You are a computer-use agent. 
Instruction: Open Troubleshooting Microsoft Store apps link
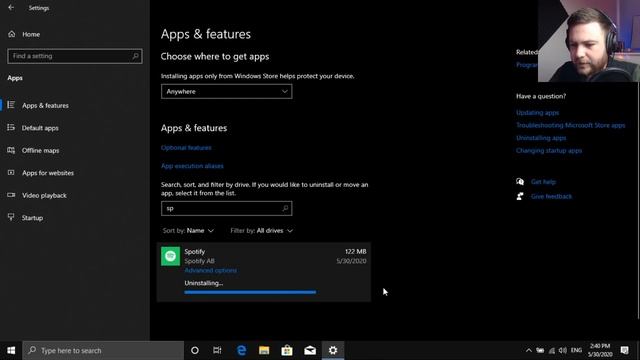pyautogui.click(x=570, y=125)
